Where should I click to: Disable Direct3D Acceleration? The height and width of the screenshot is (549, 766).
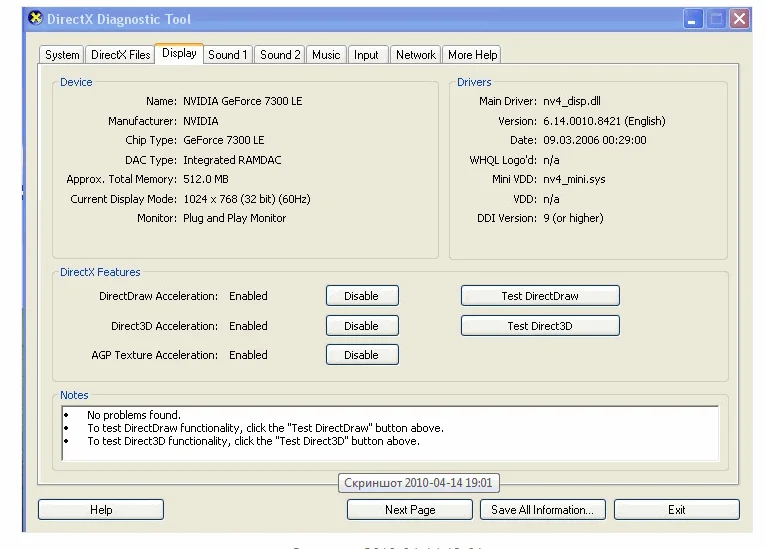point(361,326)
